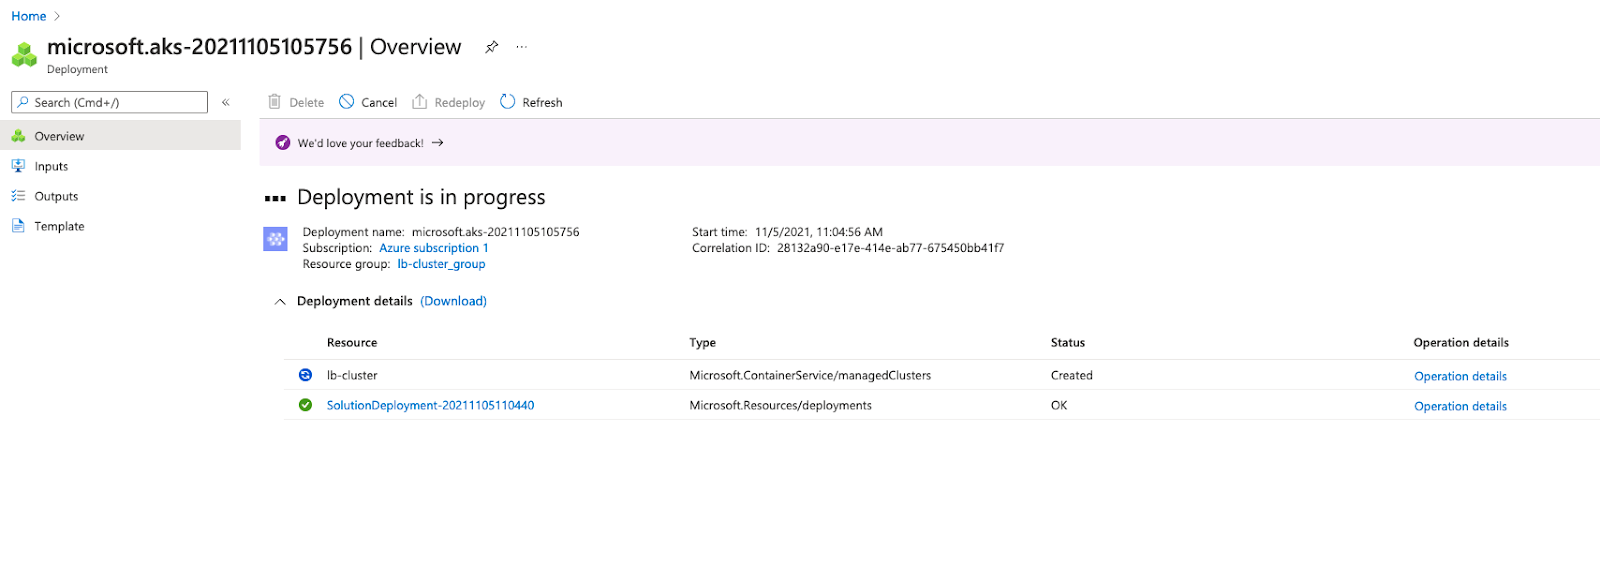Select the lb-cluster resource name

tap(352, 375)
